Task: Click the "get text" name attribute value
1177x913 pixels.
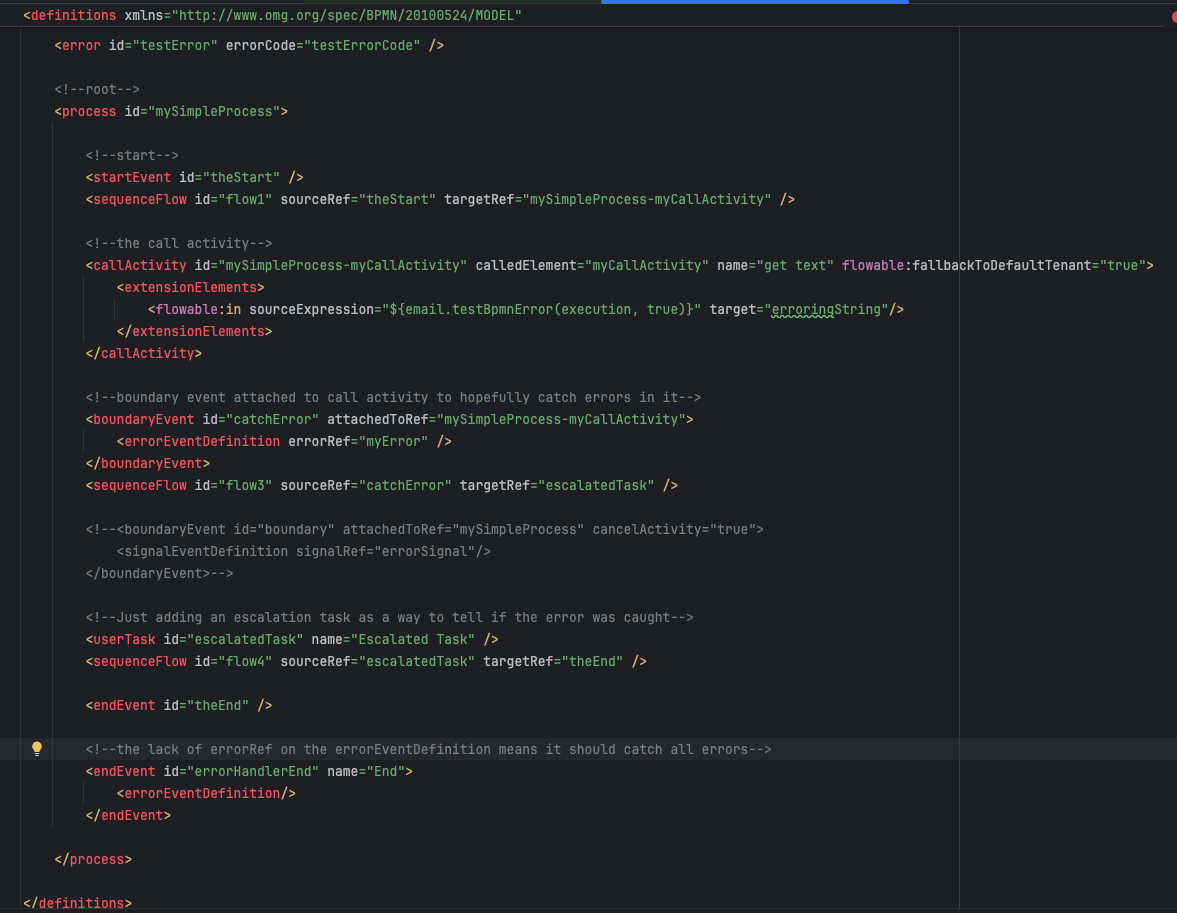Action: tap(797, 266)
